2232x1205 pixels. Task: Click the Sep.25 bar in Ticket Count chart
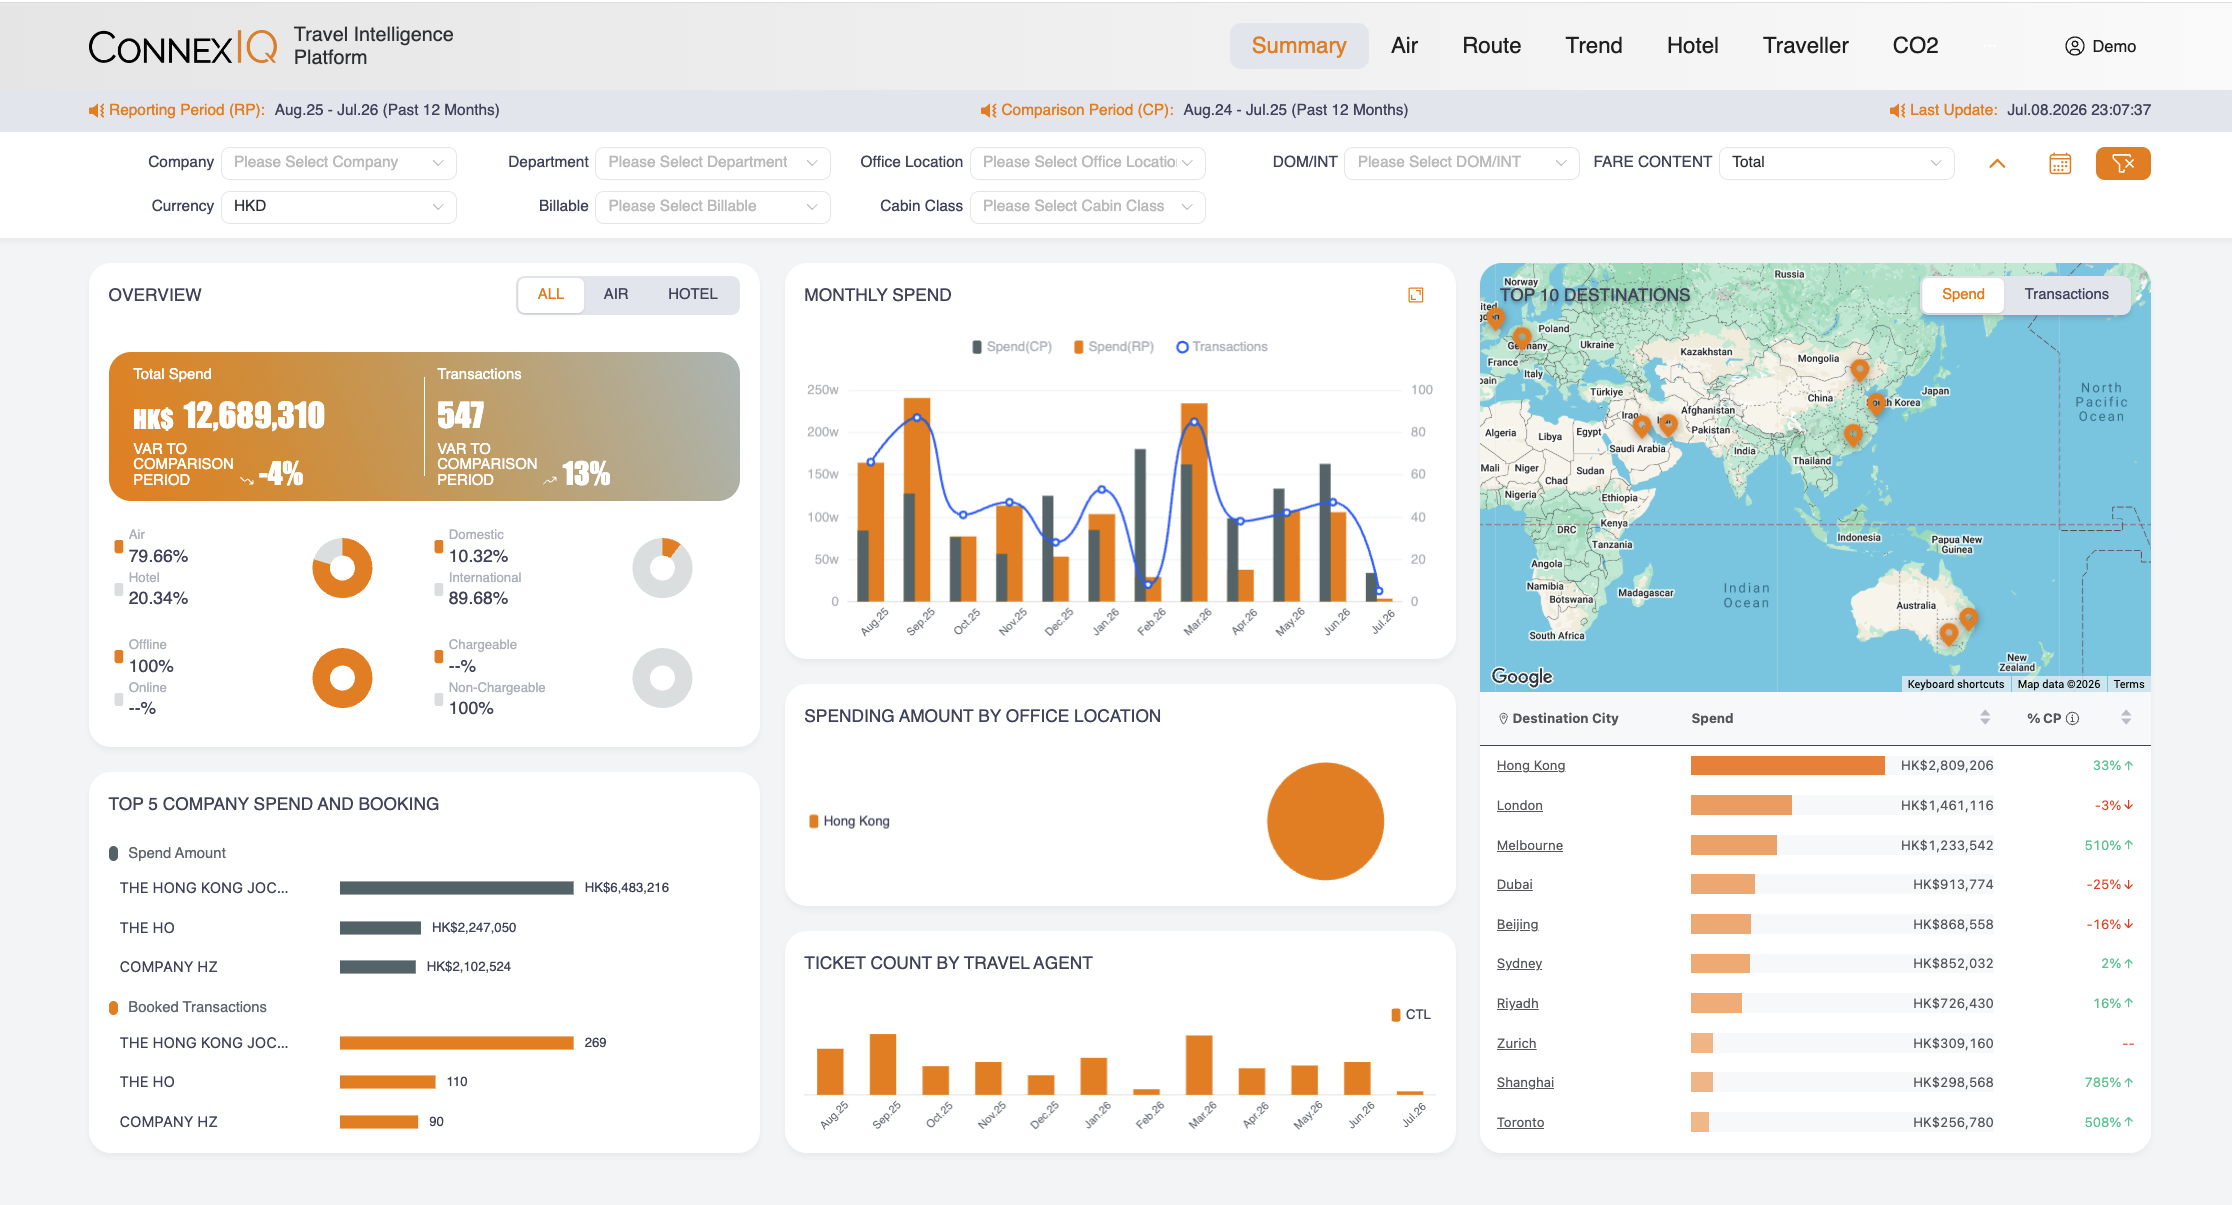point(883,1064)
